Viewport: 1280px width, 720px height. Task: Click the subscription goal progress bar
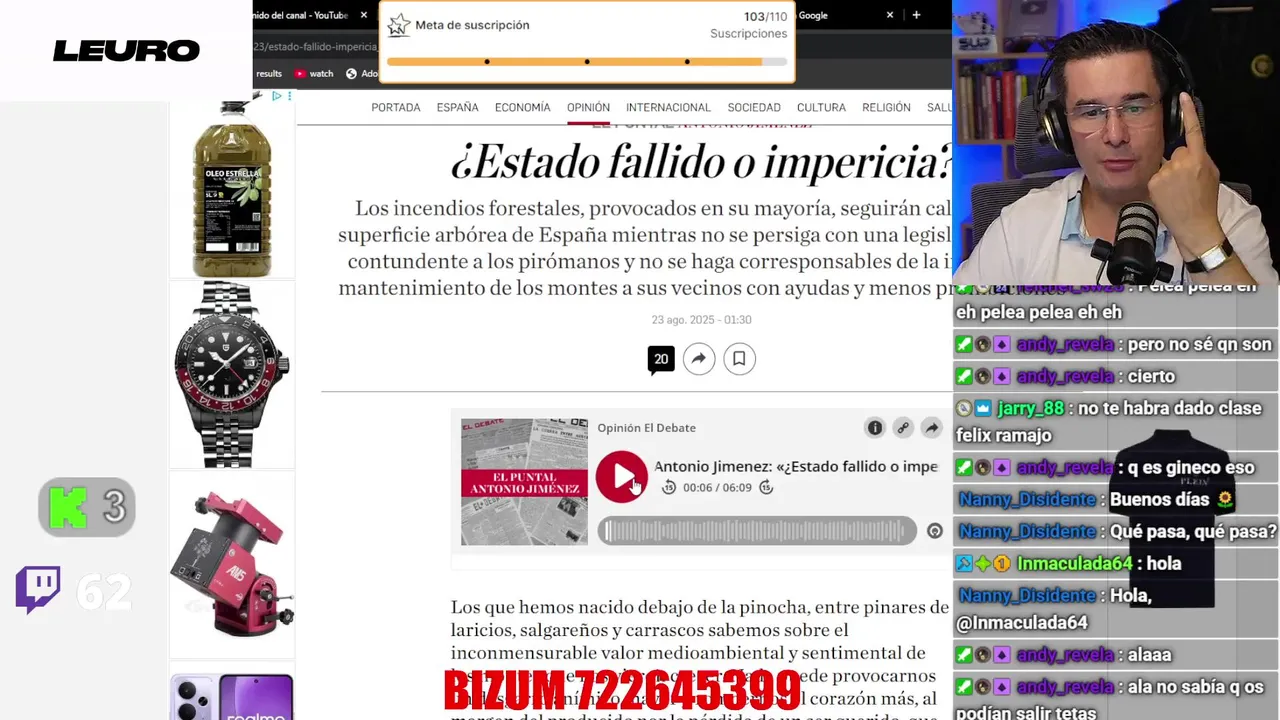click(x=587, y=62)
